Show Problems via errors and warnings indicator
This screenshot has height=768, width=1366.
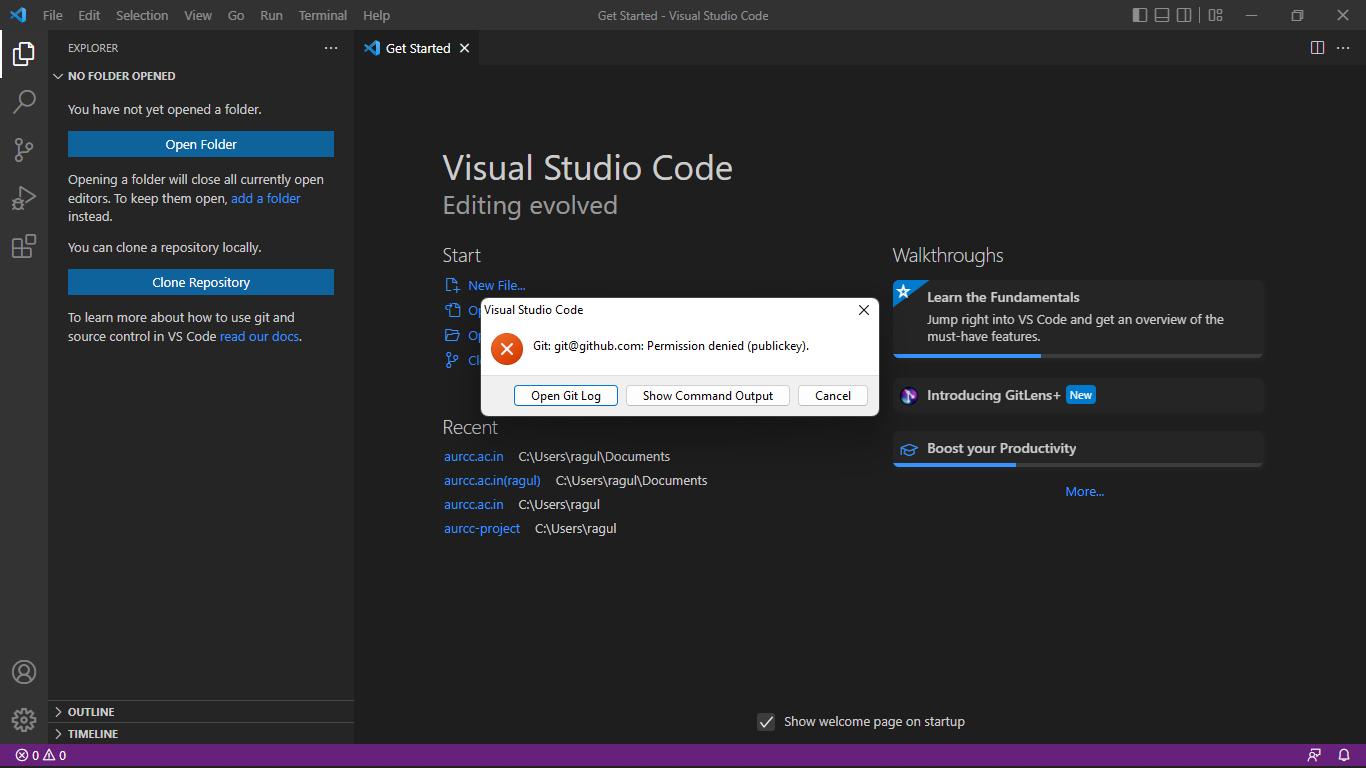pyautogui.click(x=40, y=755)
